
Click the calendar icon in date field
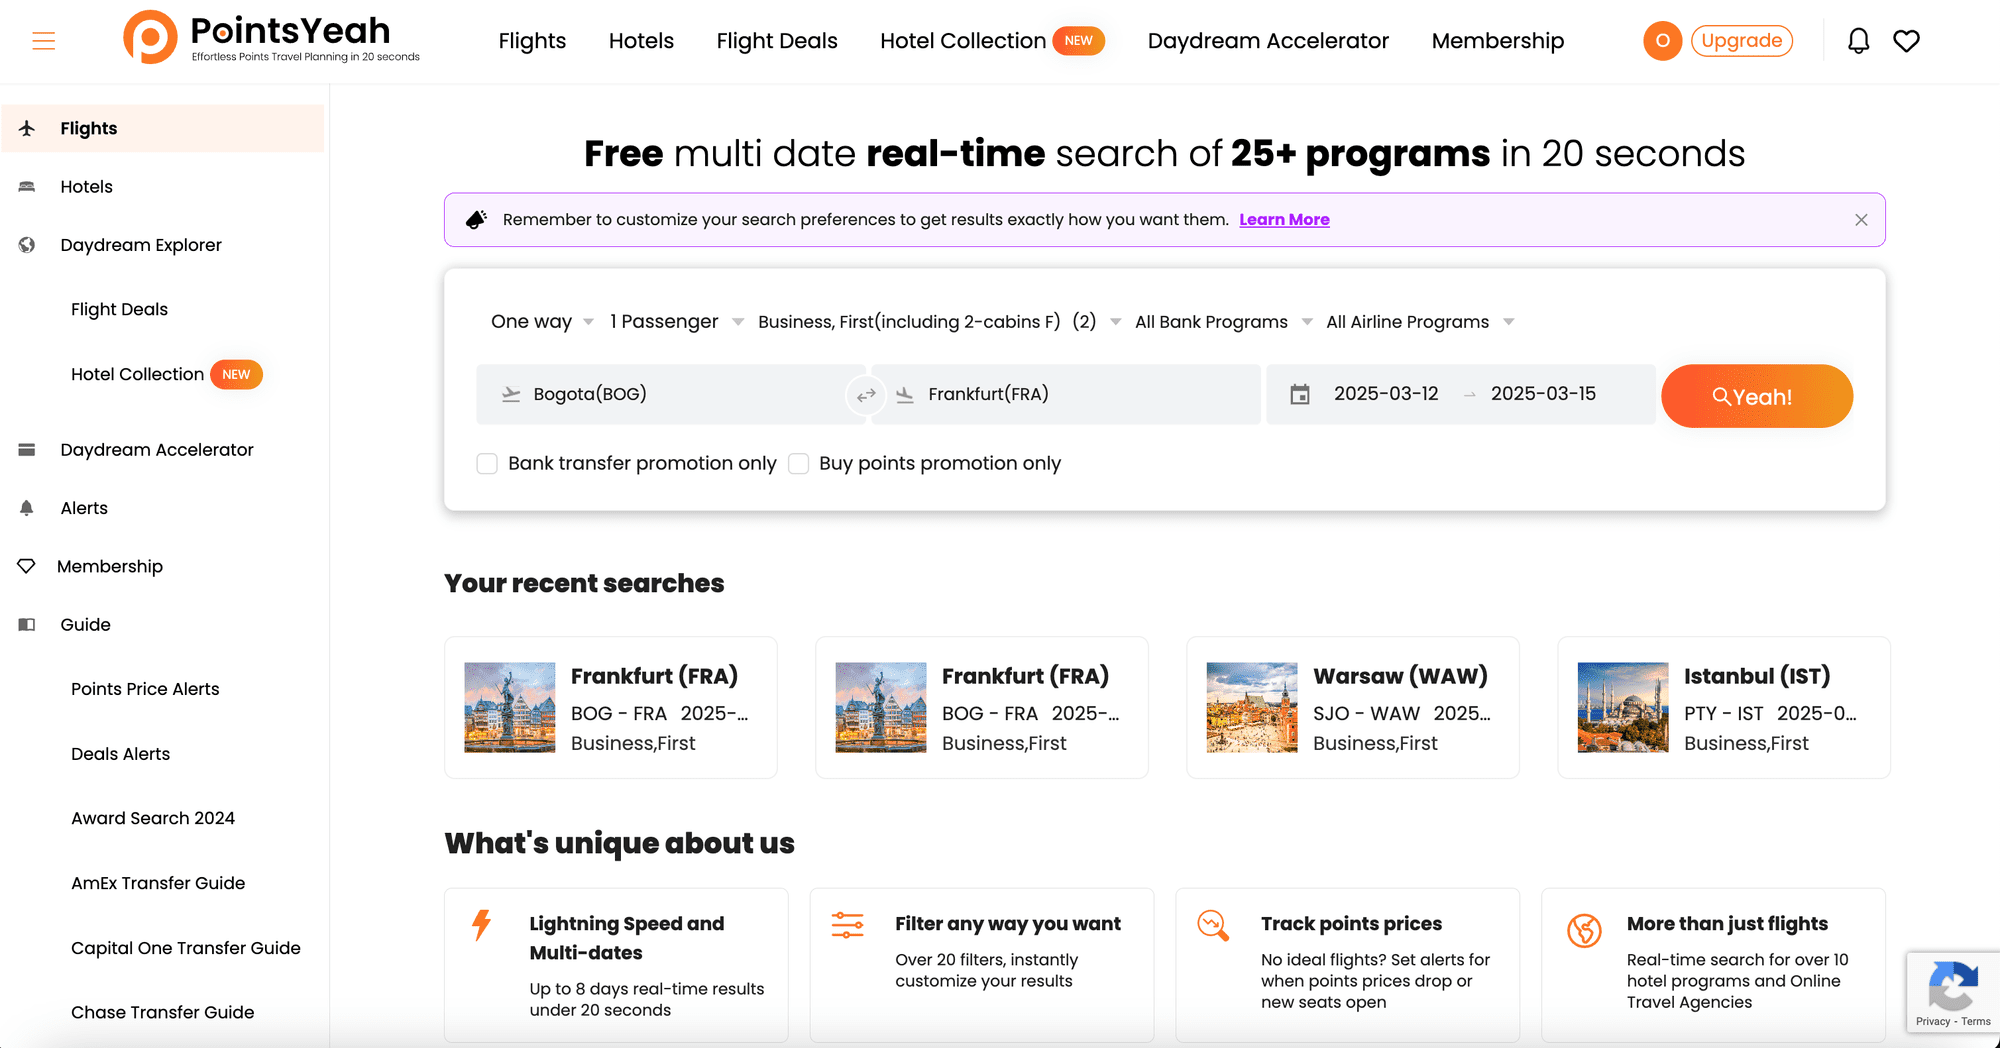tap(1299, 394)
